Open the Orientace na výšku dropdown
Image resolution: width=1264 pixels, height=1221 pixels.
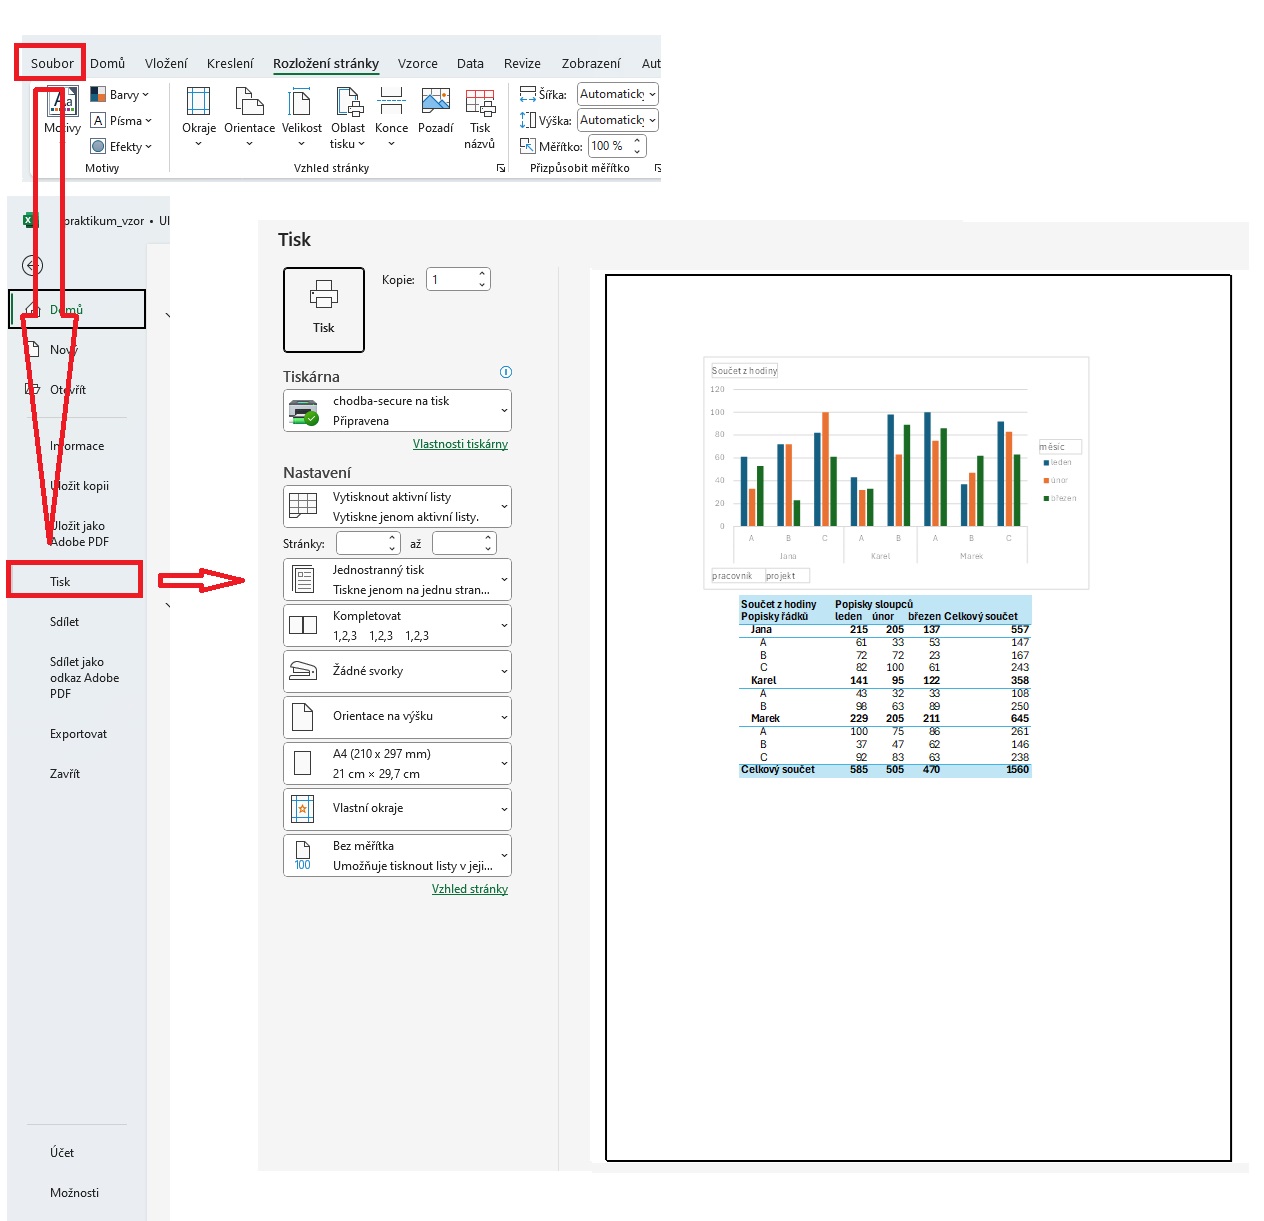397,716
